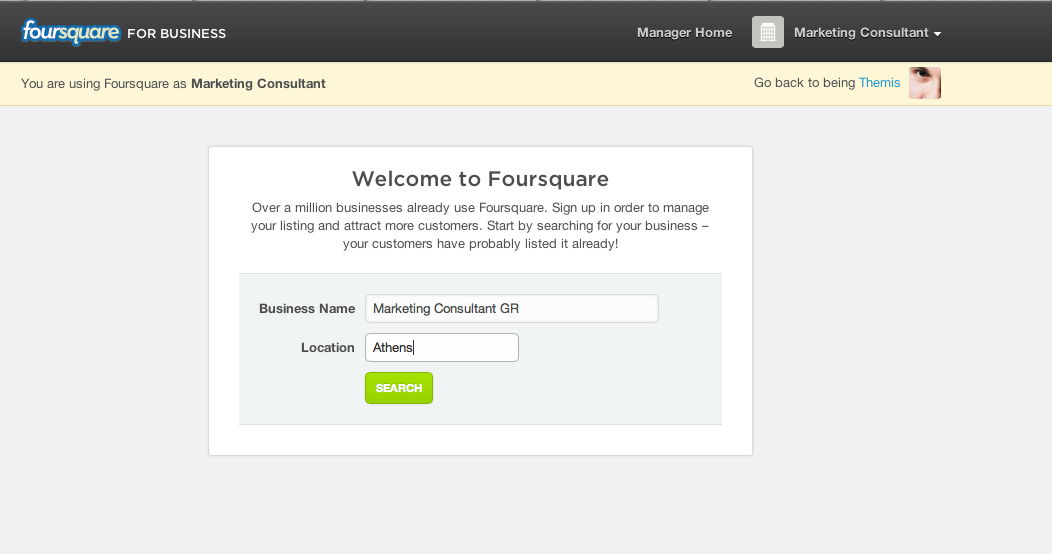Click Themis profile avatar photo
The width and height of the screenshot is (1052, 554).
(x=925, y=83)
